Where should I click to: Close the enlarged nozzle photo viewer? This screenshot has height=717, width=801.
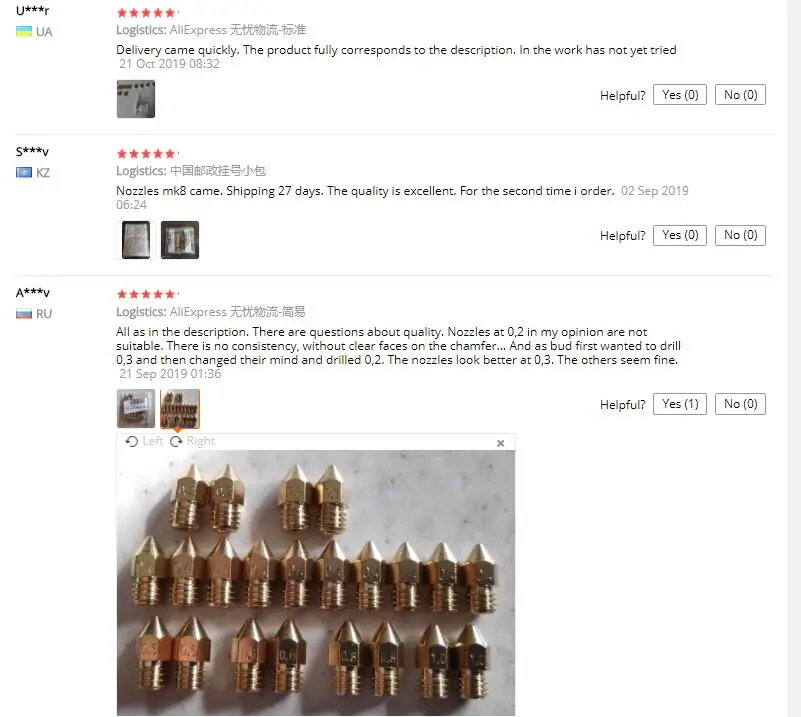point(501,443)
